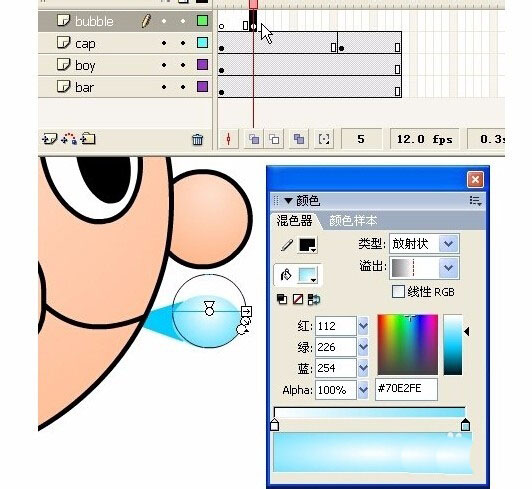Select the boy layer
Image resolution: width=532 pixels, height=489 pixels.
coord(125,65)
